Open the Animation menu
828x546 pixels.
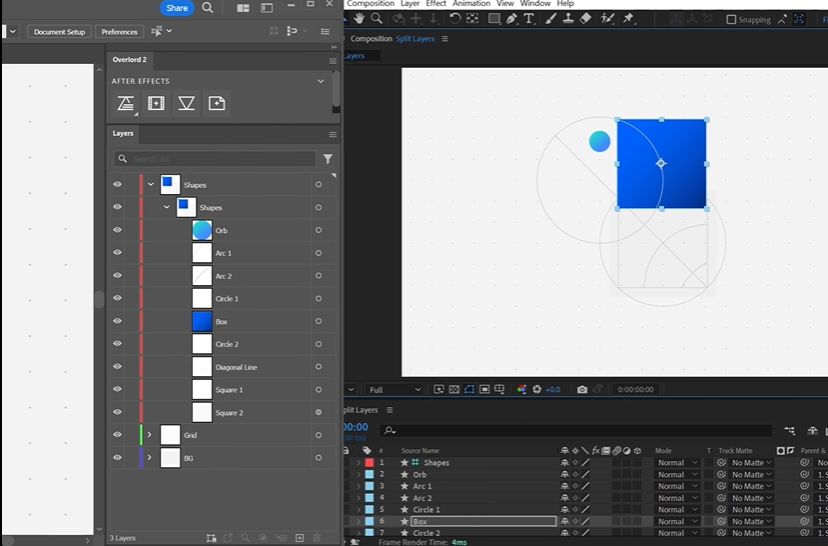tap(471, 4)
